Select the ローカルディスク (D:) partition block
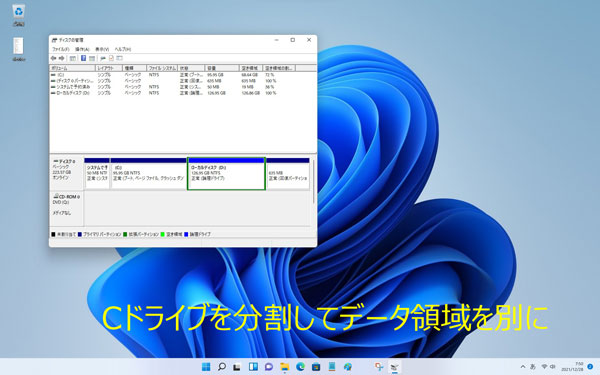600x375 pixels. point(226,173)
